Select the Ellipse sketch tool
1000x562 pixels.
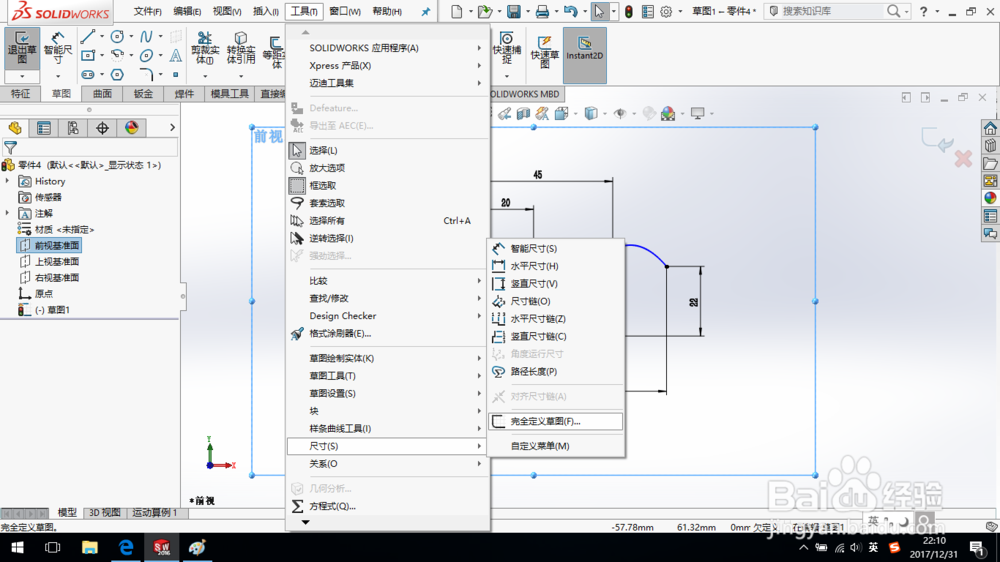click(147, 56)
